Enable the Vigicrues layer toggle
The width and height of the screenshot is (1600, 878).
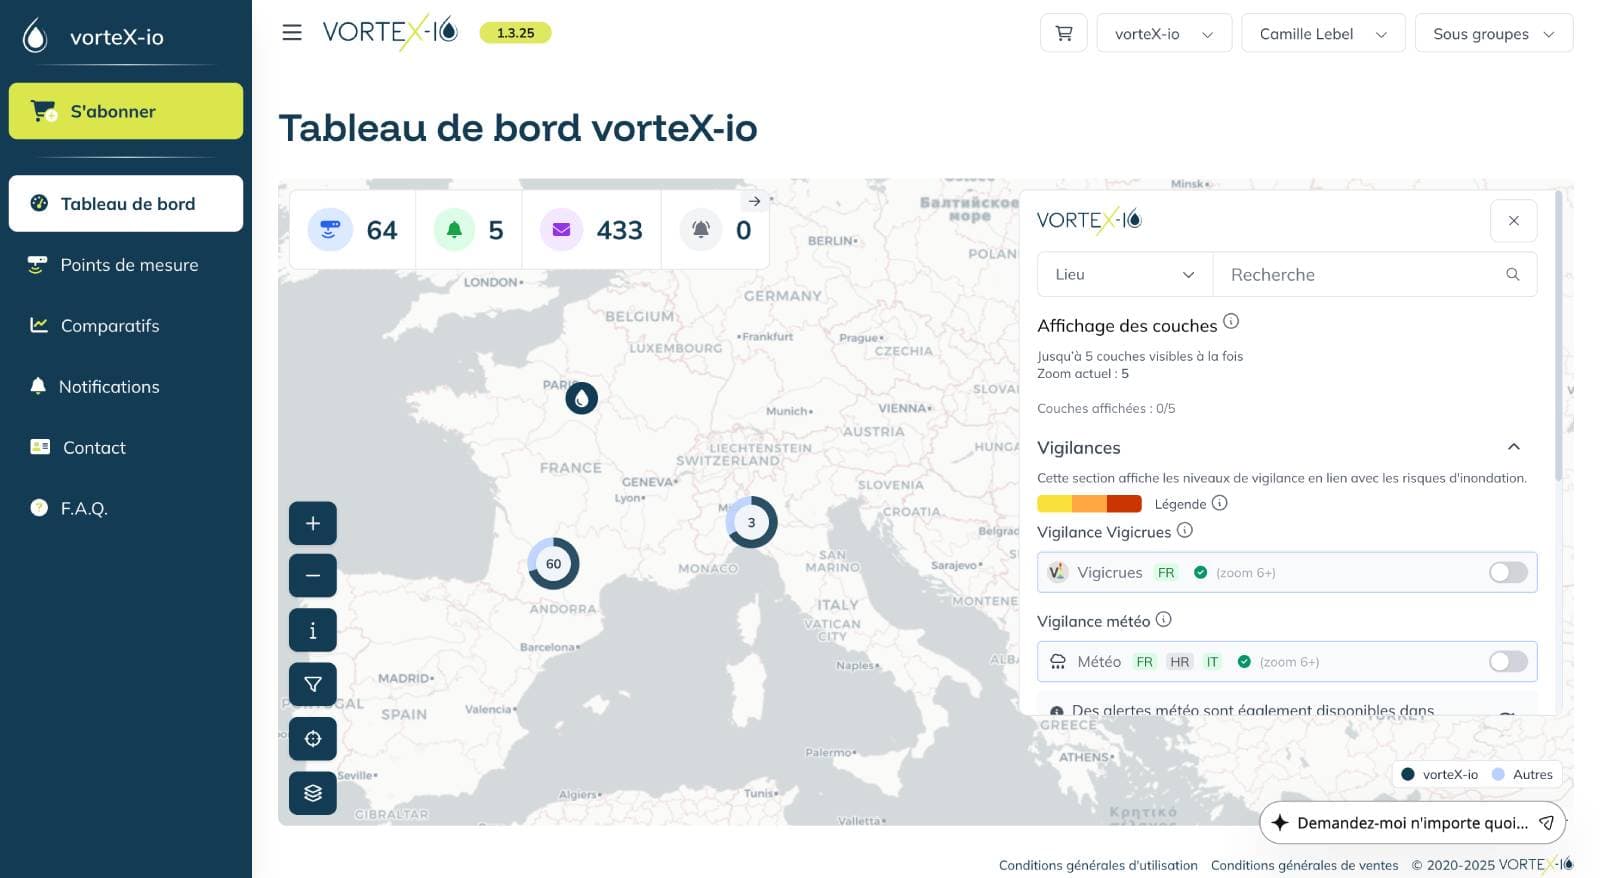pos(1508,572)
